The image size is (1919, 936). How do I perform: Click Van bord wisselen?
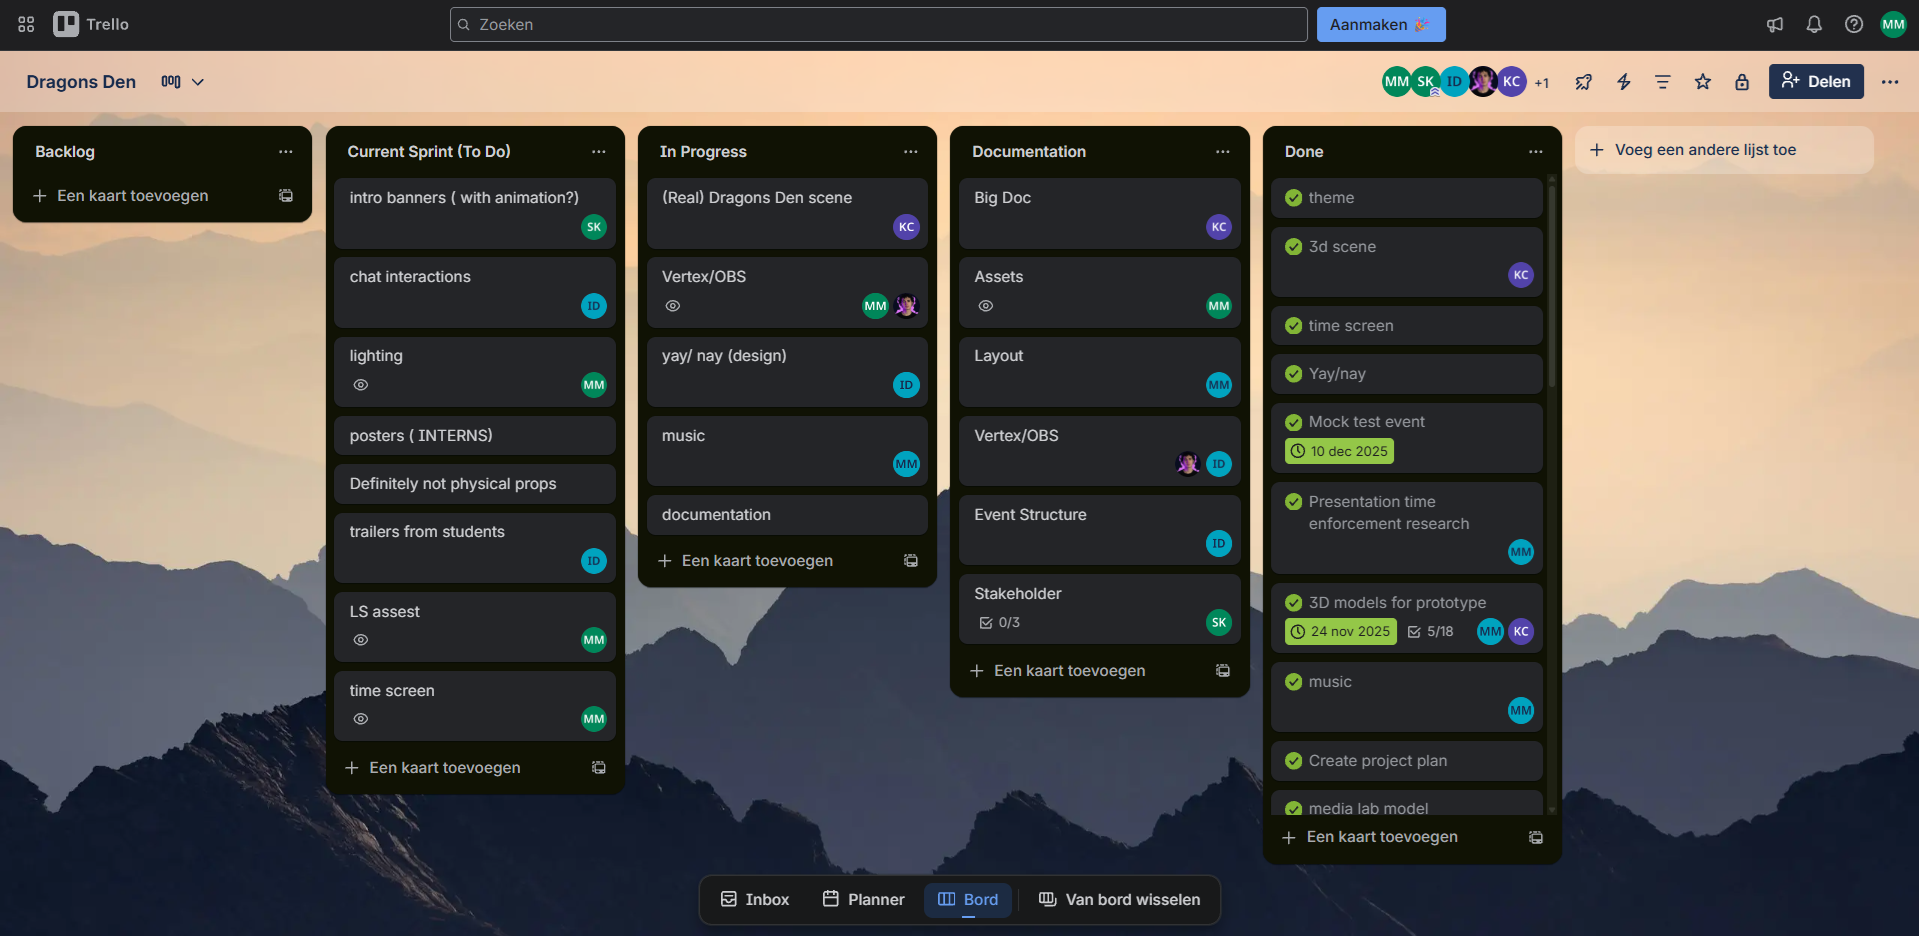pos(1119,900)
